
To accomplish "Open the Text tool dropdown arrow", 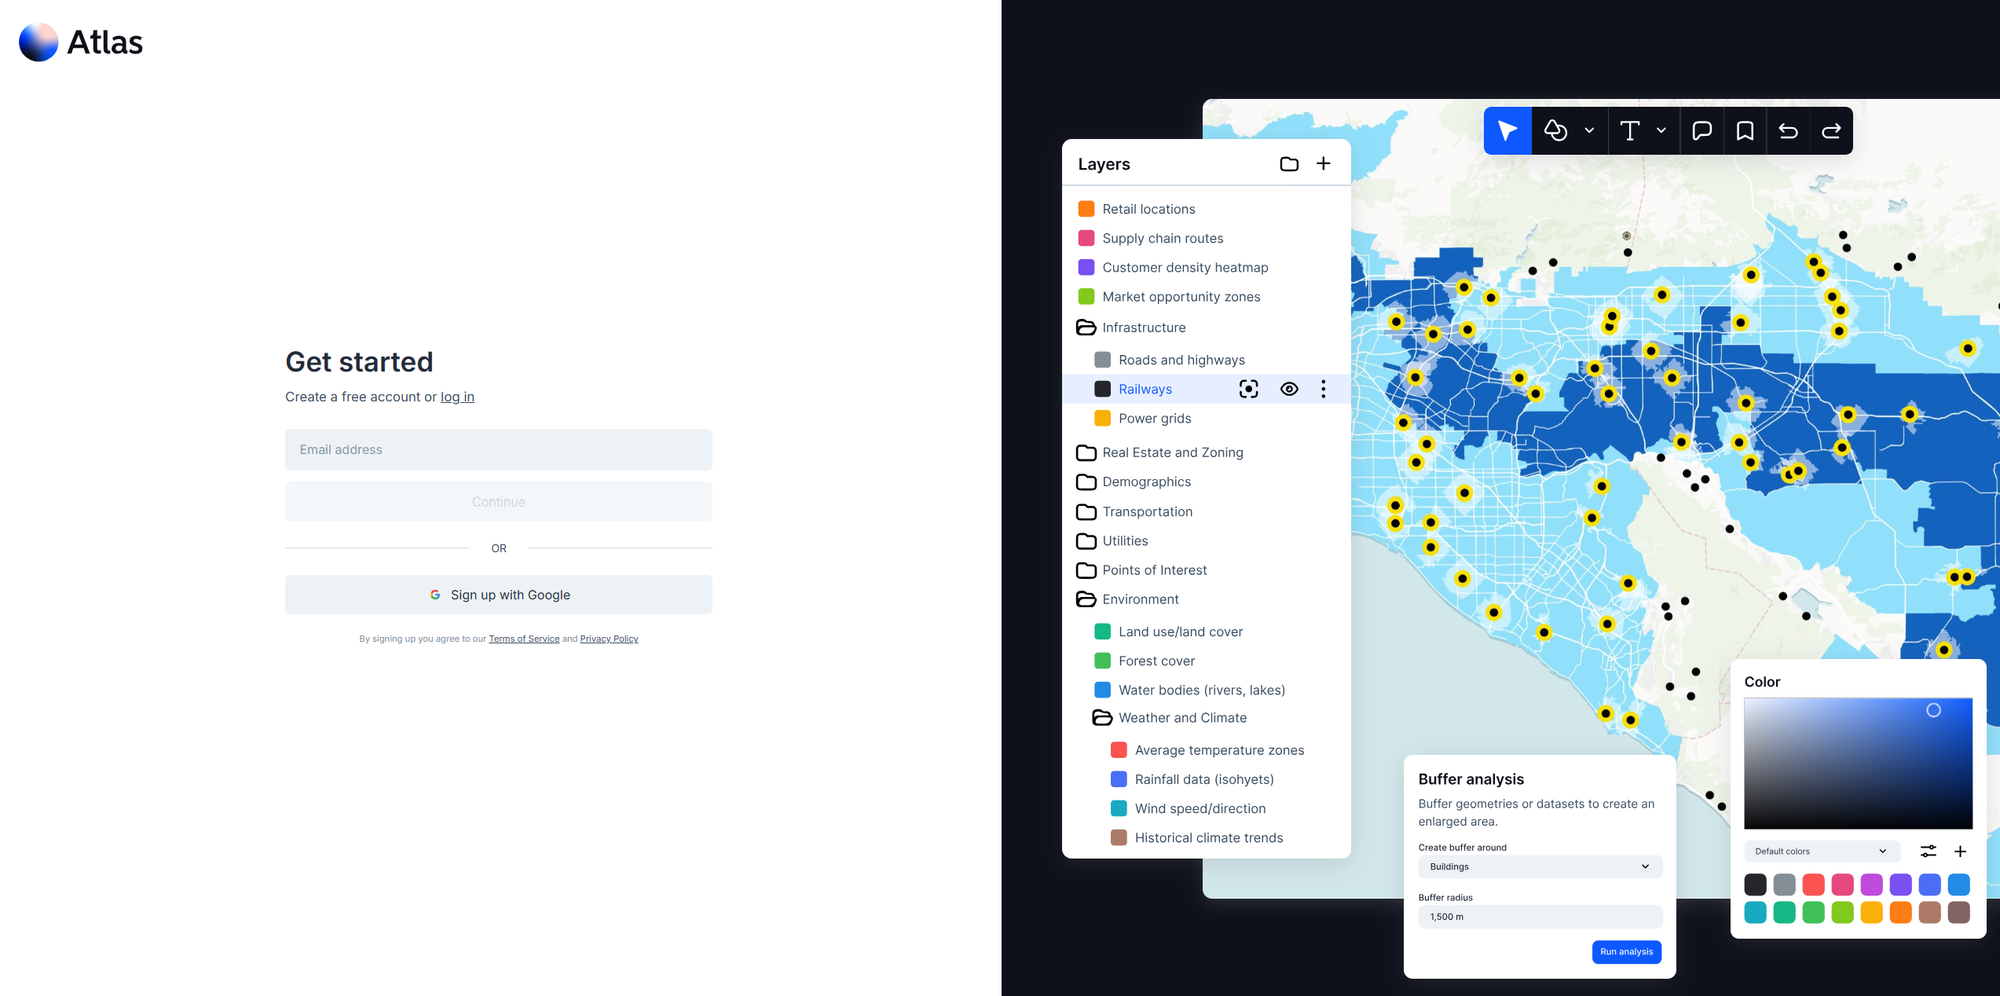I will [1661, 131].
